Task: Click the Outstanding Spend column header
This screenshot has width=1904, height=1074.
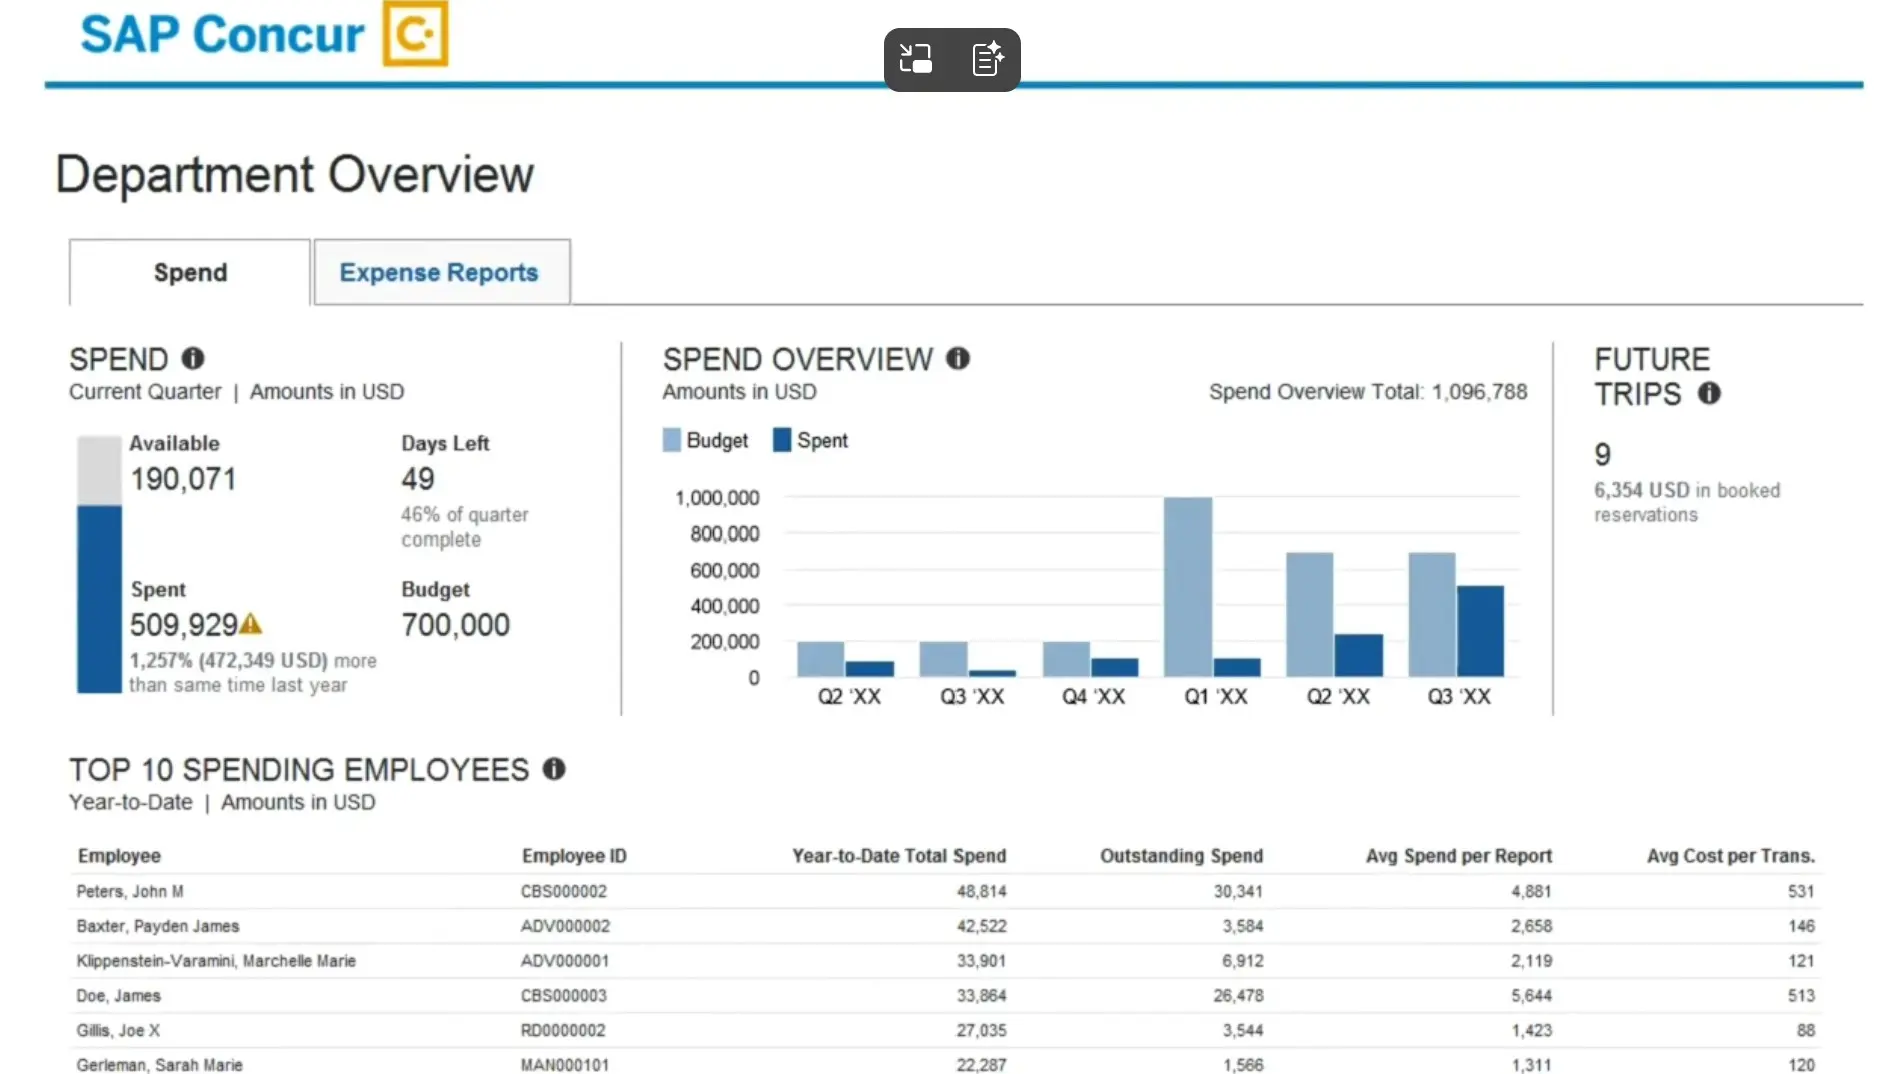Action: 1181,856
